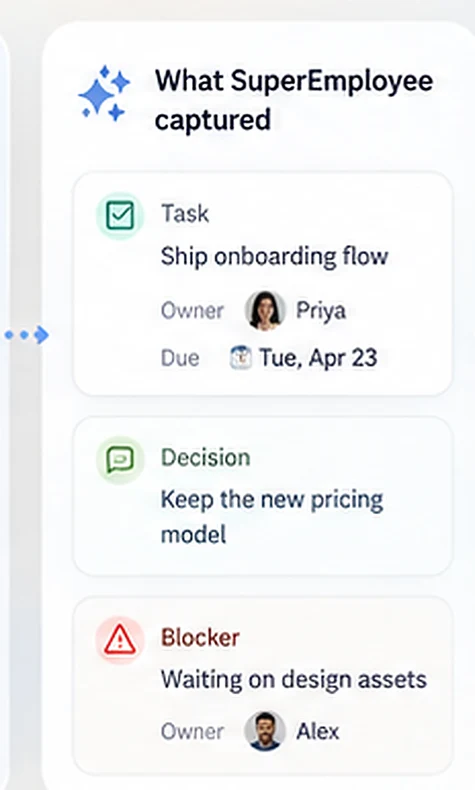
Task: Click the blue dotted arrow icon
Action: (x=27, y=335)
